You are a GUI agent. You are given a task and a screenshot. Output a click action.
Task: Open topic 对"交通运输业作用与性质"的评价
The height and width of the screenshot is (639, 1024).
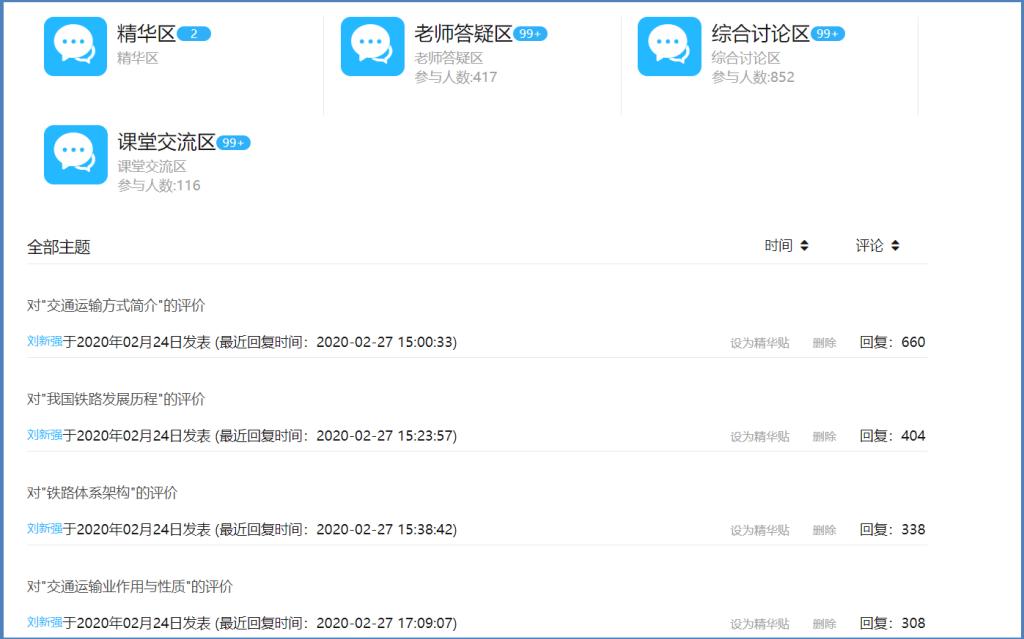(x=130, y=586)
